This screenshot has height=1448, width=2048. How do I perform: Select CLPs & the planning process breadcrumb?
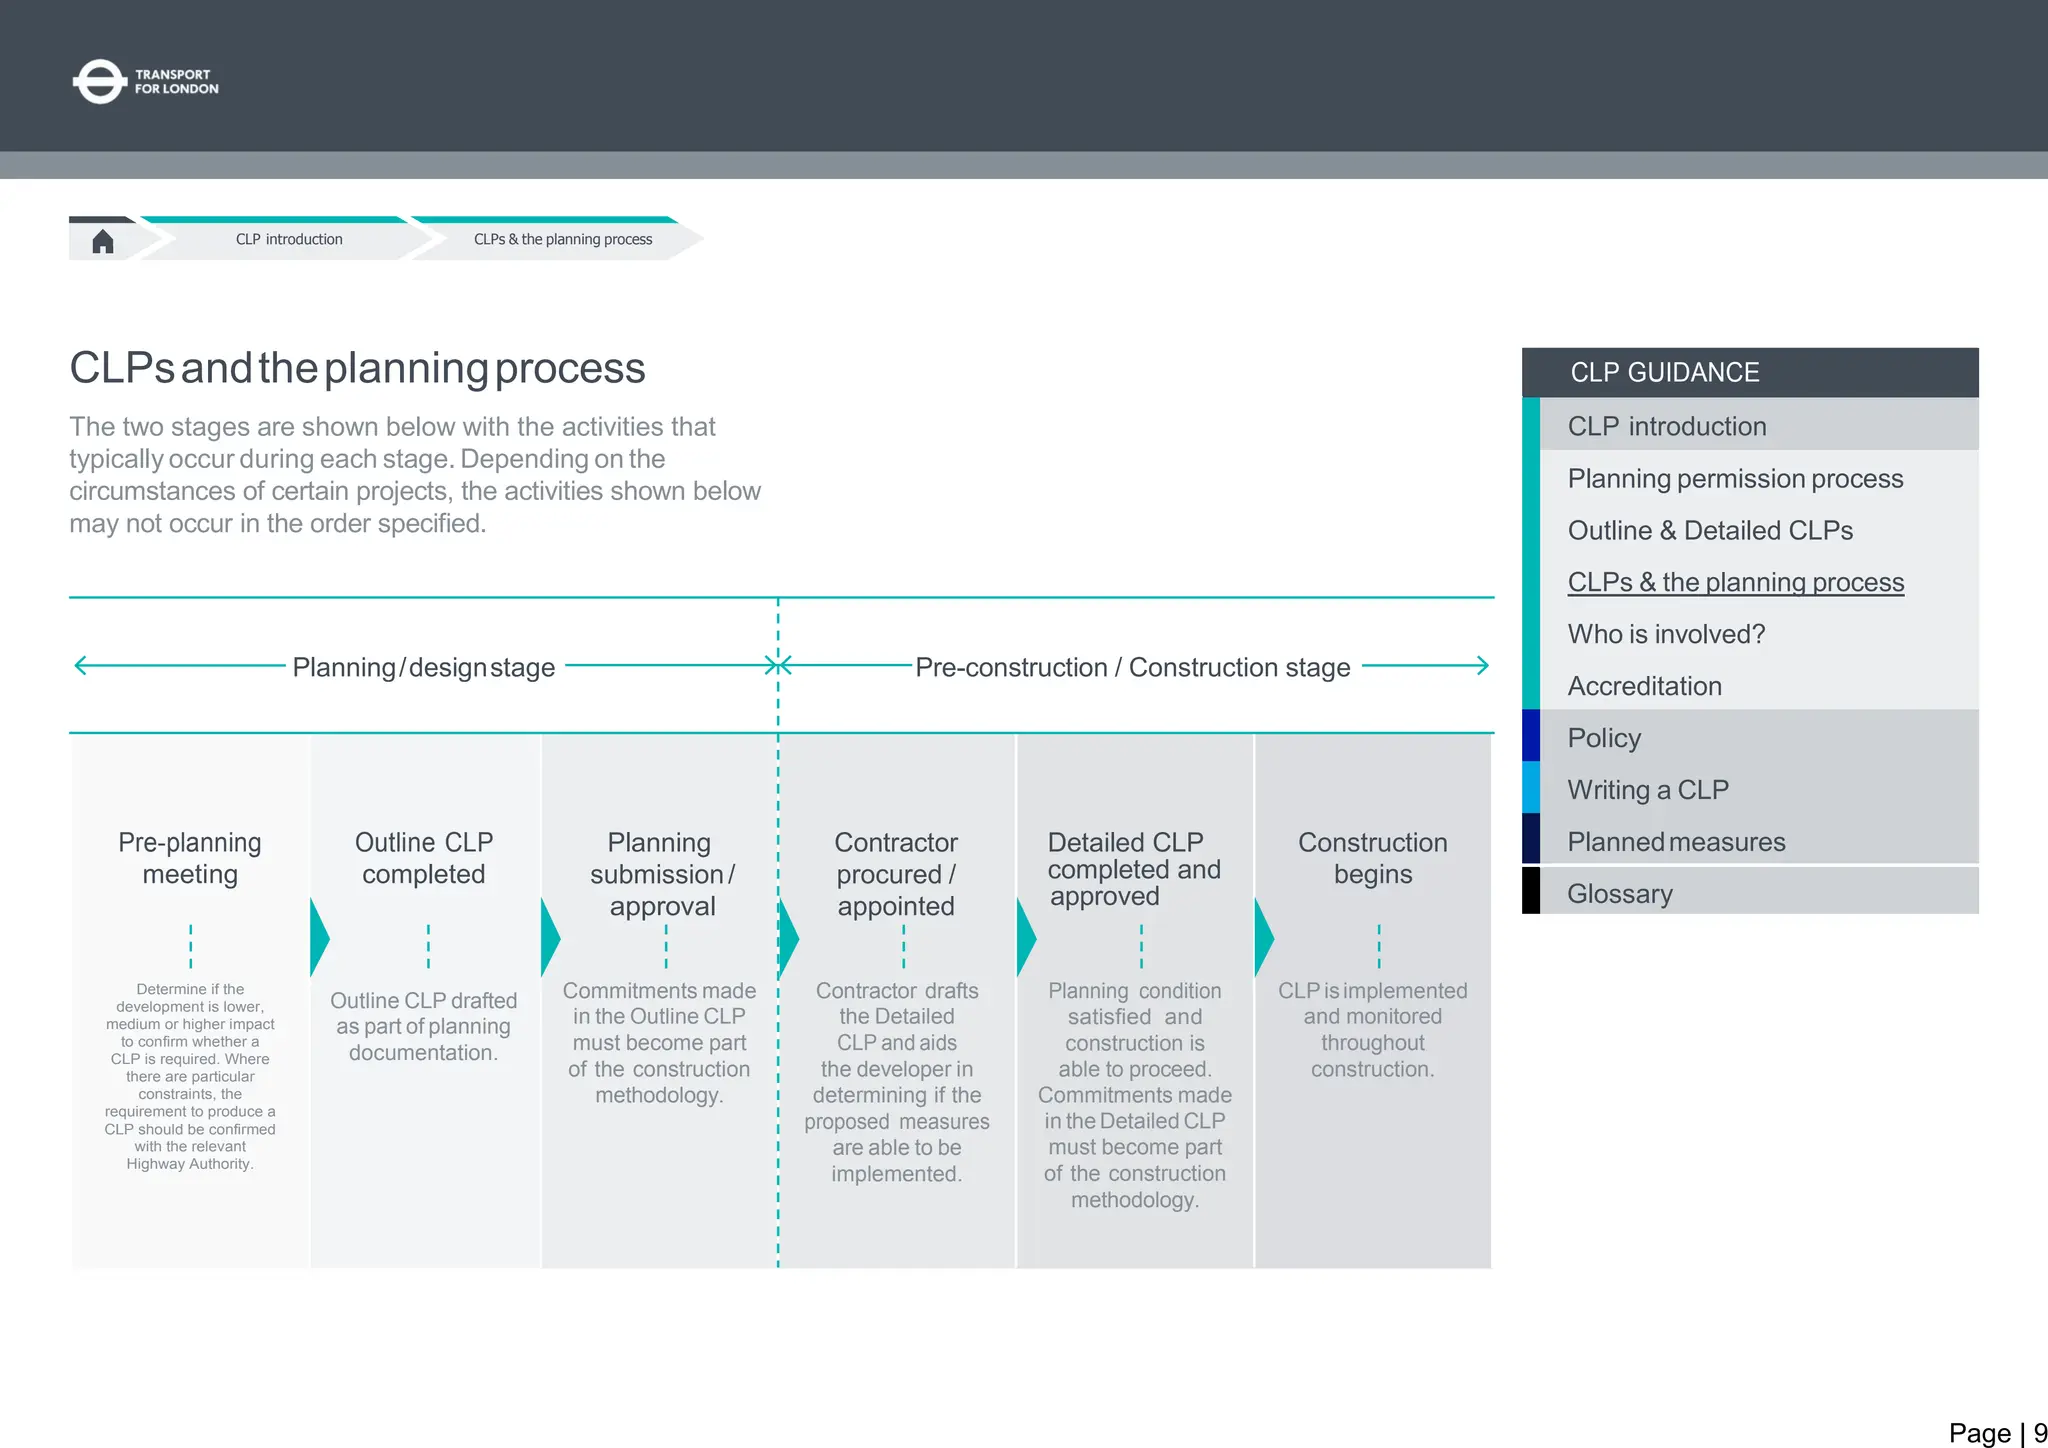tap(563, 240)
